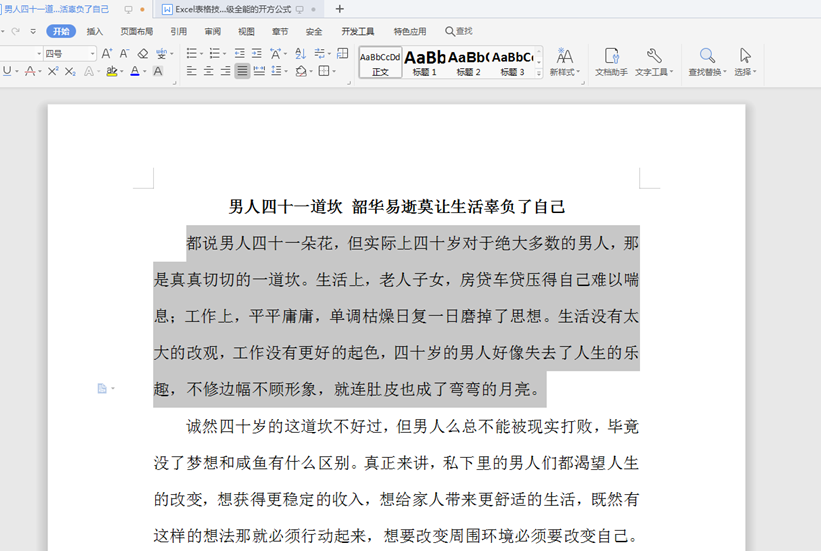821x555 pixels.
Task: Increase paragraph indent
Action: 257,53
